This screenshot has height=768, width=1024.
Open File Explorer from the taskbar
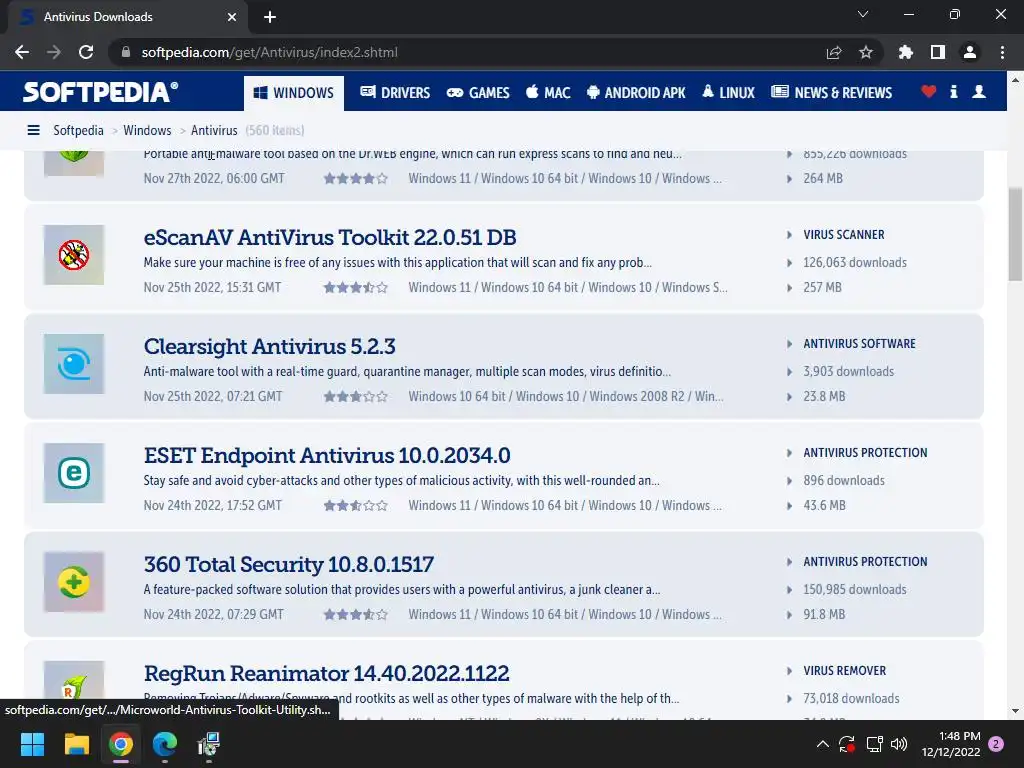76,744
